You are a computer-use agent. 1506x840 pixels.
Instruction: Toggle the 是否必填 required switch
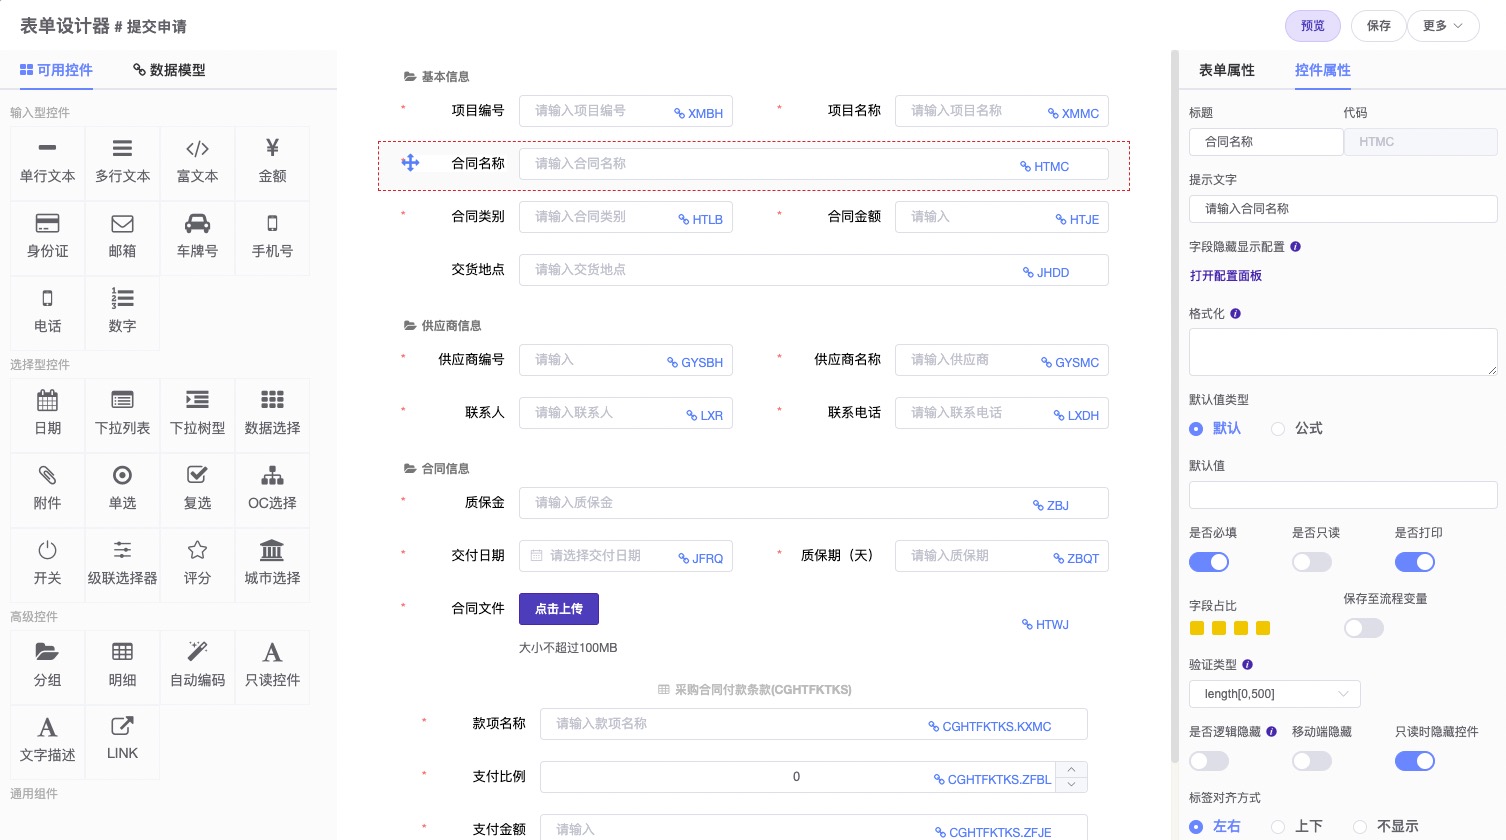[x=1209, y=562]
